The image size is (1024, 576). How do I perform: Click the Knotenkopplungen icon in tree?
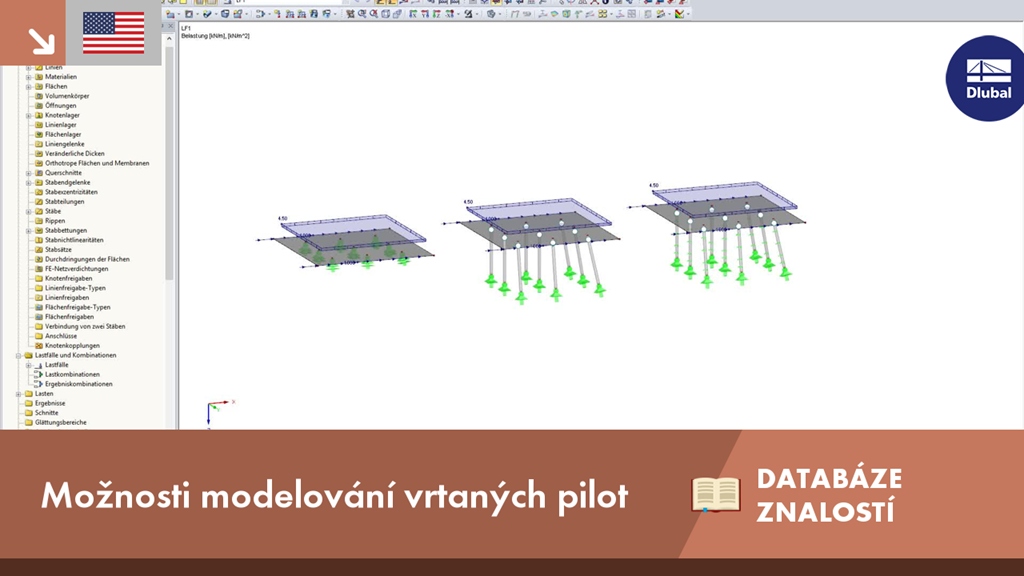(39, 345)
